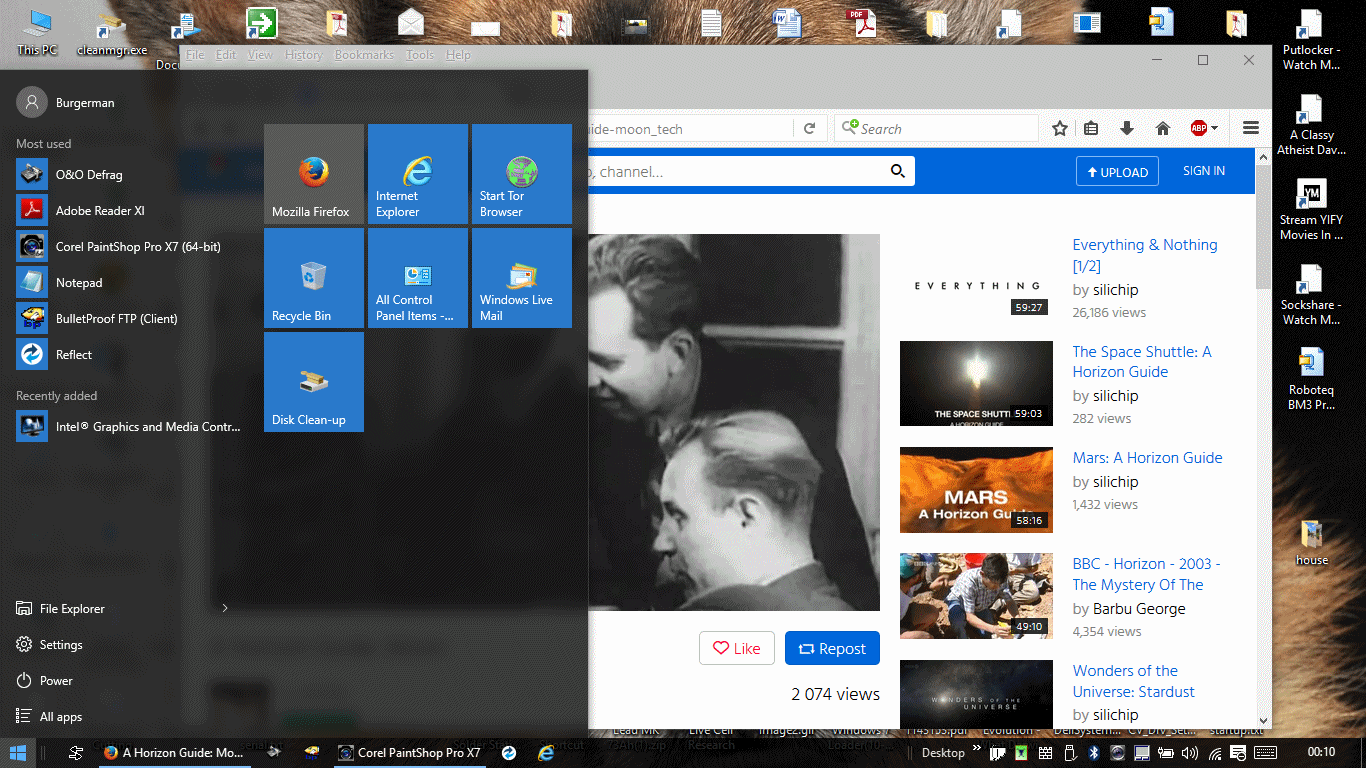This screenshot has width=1366, height=768.
Task: Click the Like button
Action: tap(736, 648)
